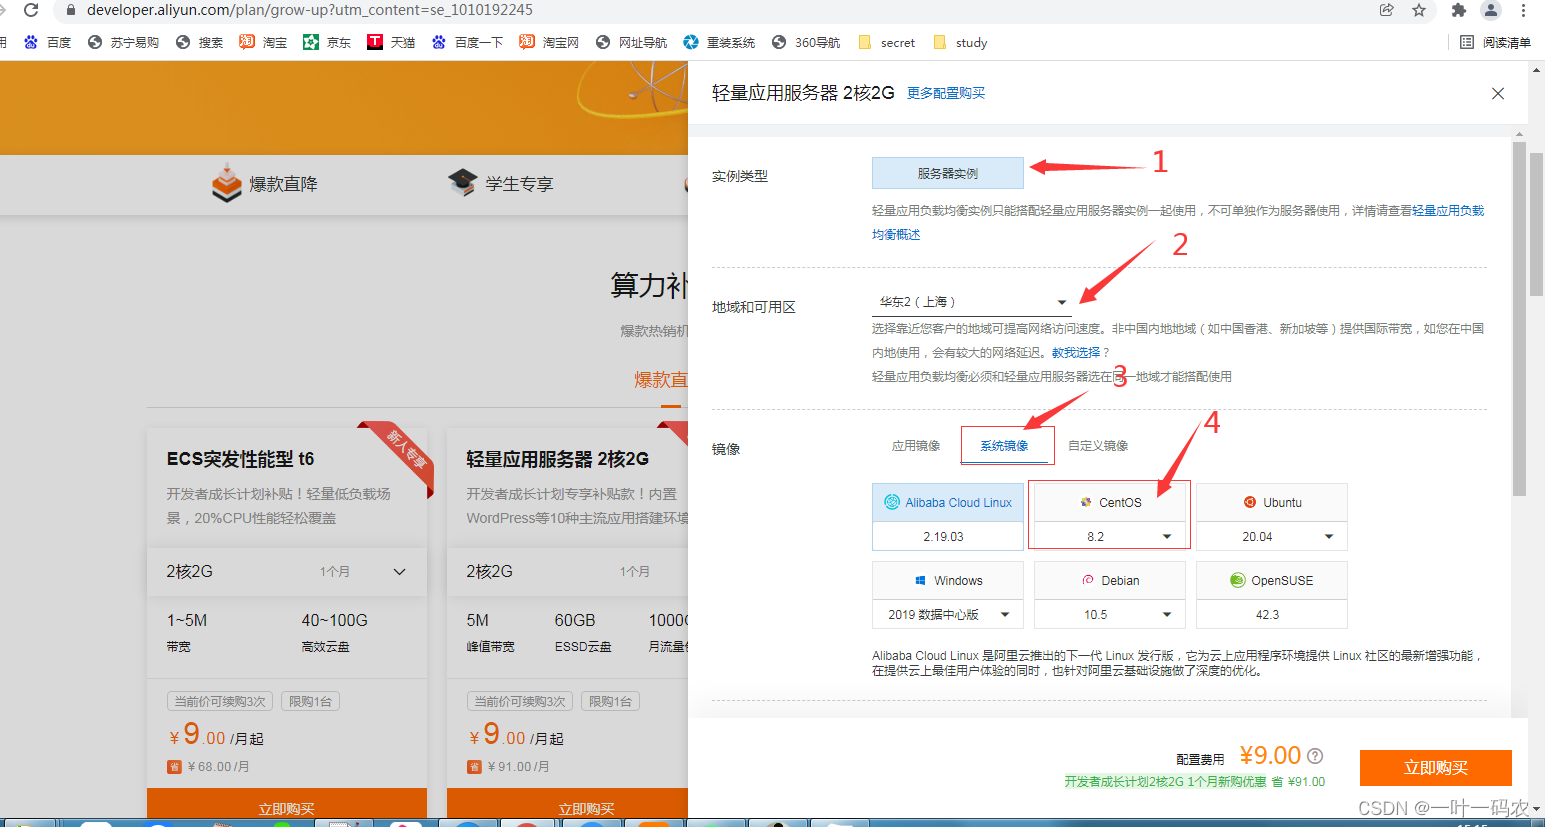The width and height of the screenshot is (1545, 827).
Task: Switch to the 应用镜像 tab
Action: coord(916,445)
